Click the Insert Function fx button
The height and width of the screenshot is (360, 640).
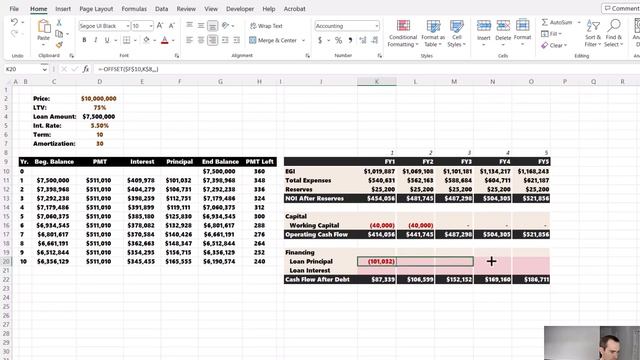click(86, 69)
